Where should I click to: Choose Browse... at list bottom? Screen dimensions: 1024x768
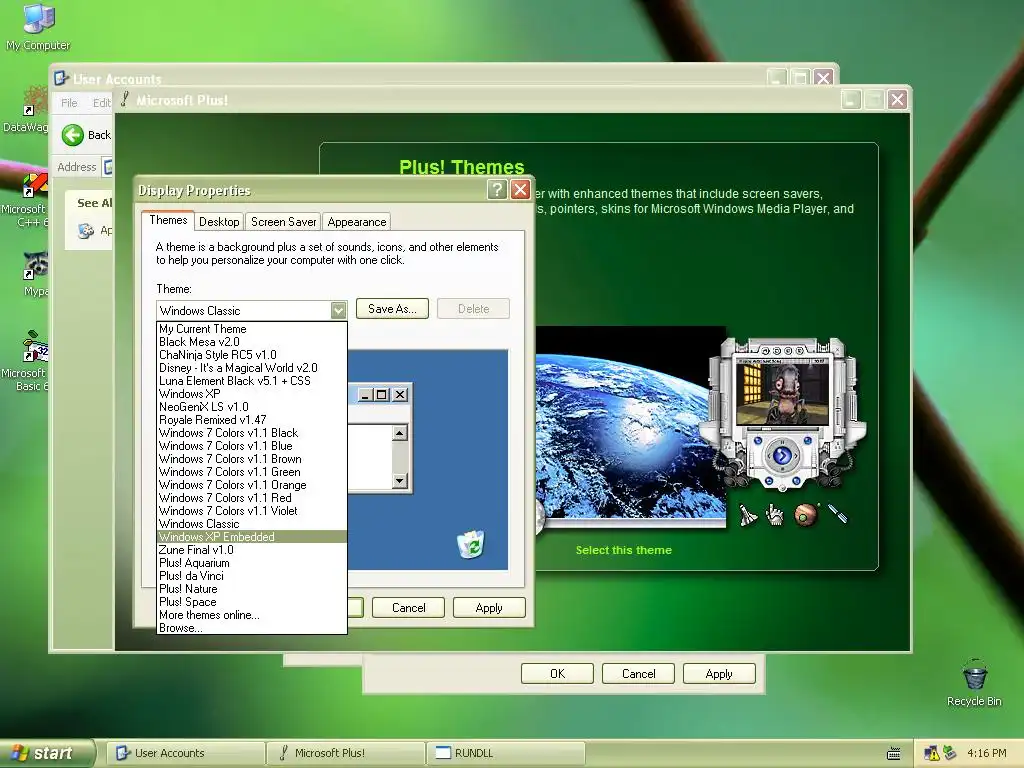pos(252,628)
